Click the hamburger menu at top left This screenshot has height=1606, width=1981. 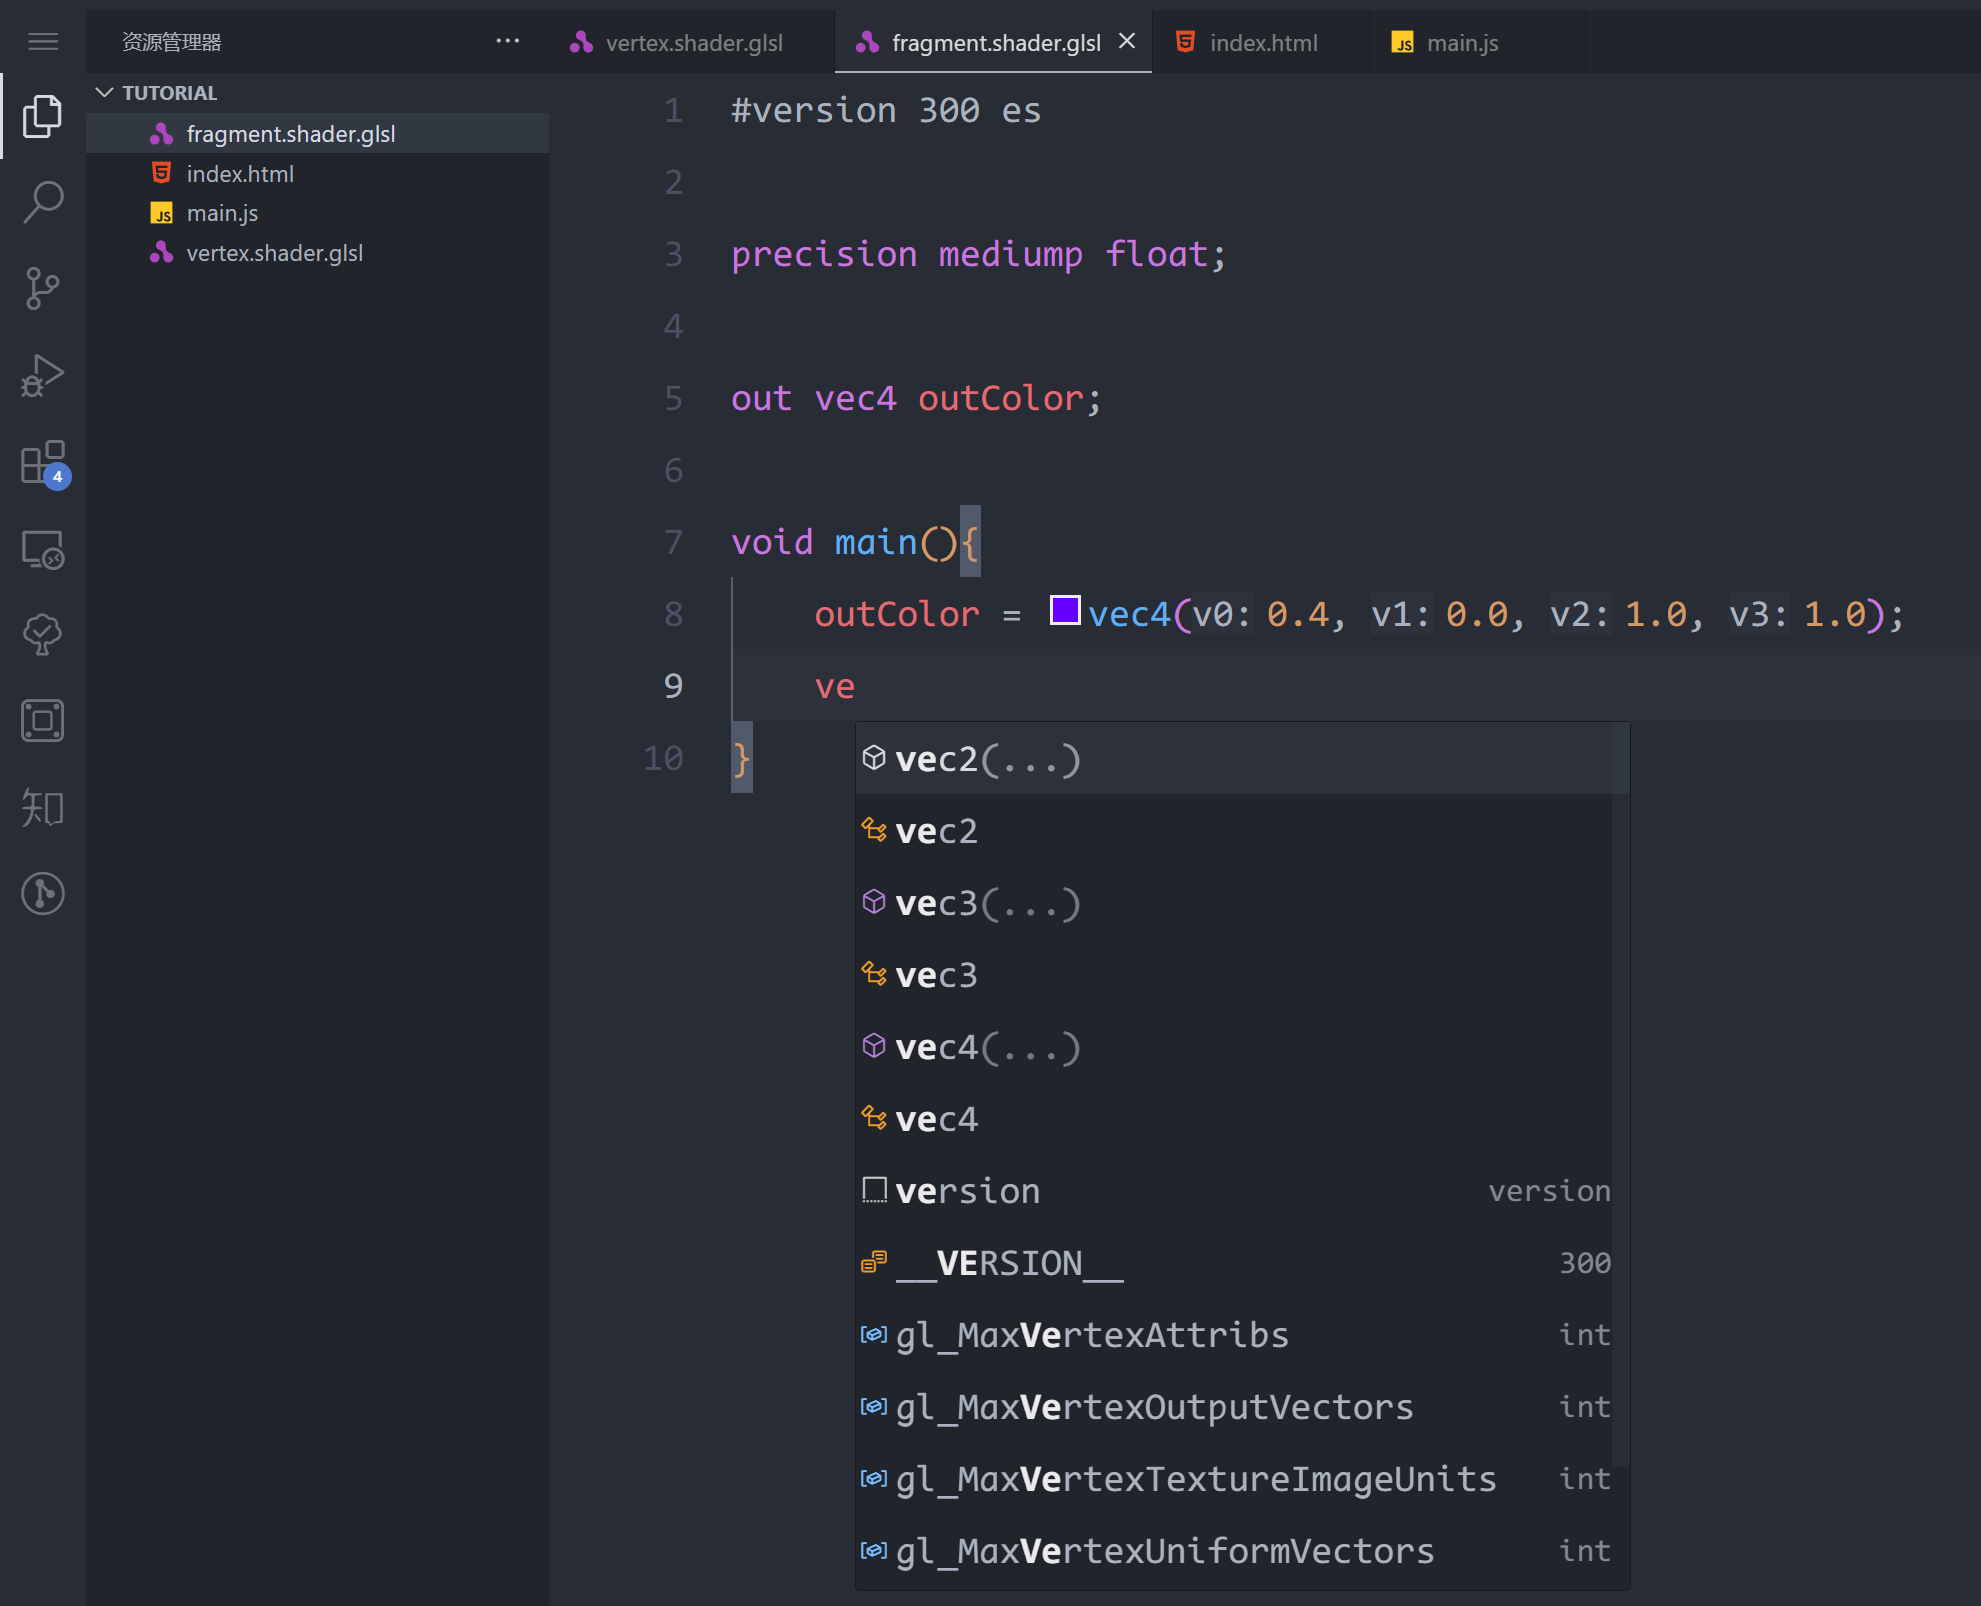[42, 41]
